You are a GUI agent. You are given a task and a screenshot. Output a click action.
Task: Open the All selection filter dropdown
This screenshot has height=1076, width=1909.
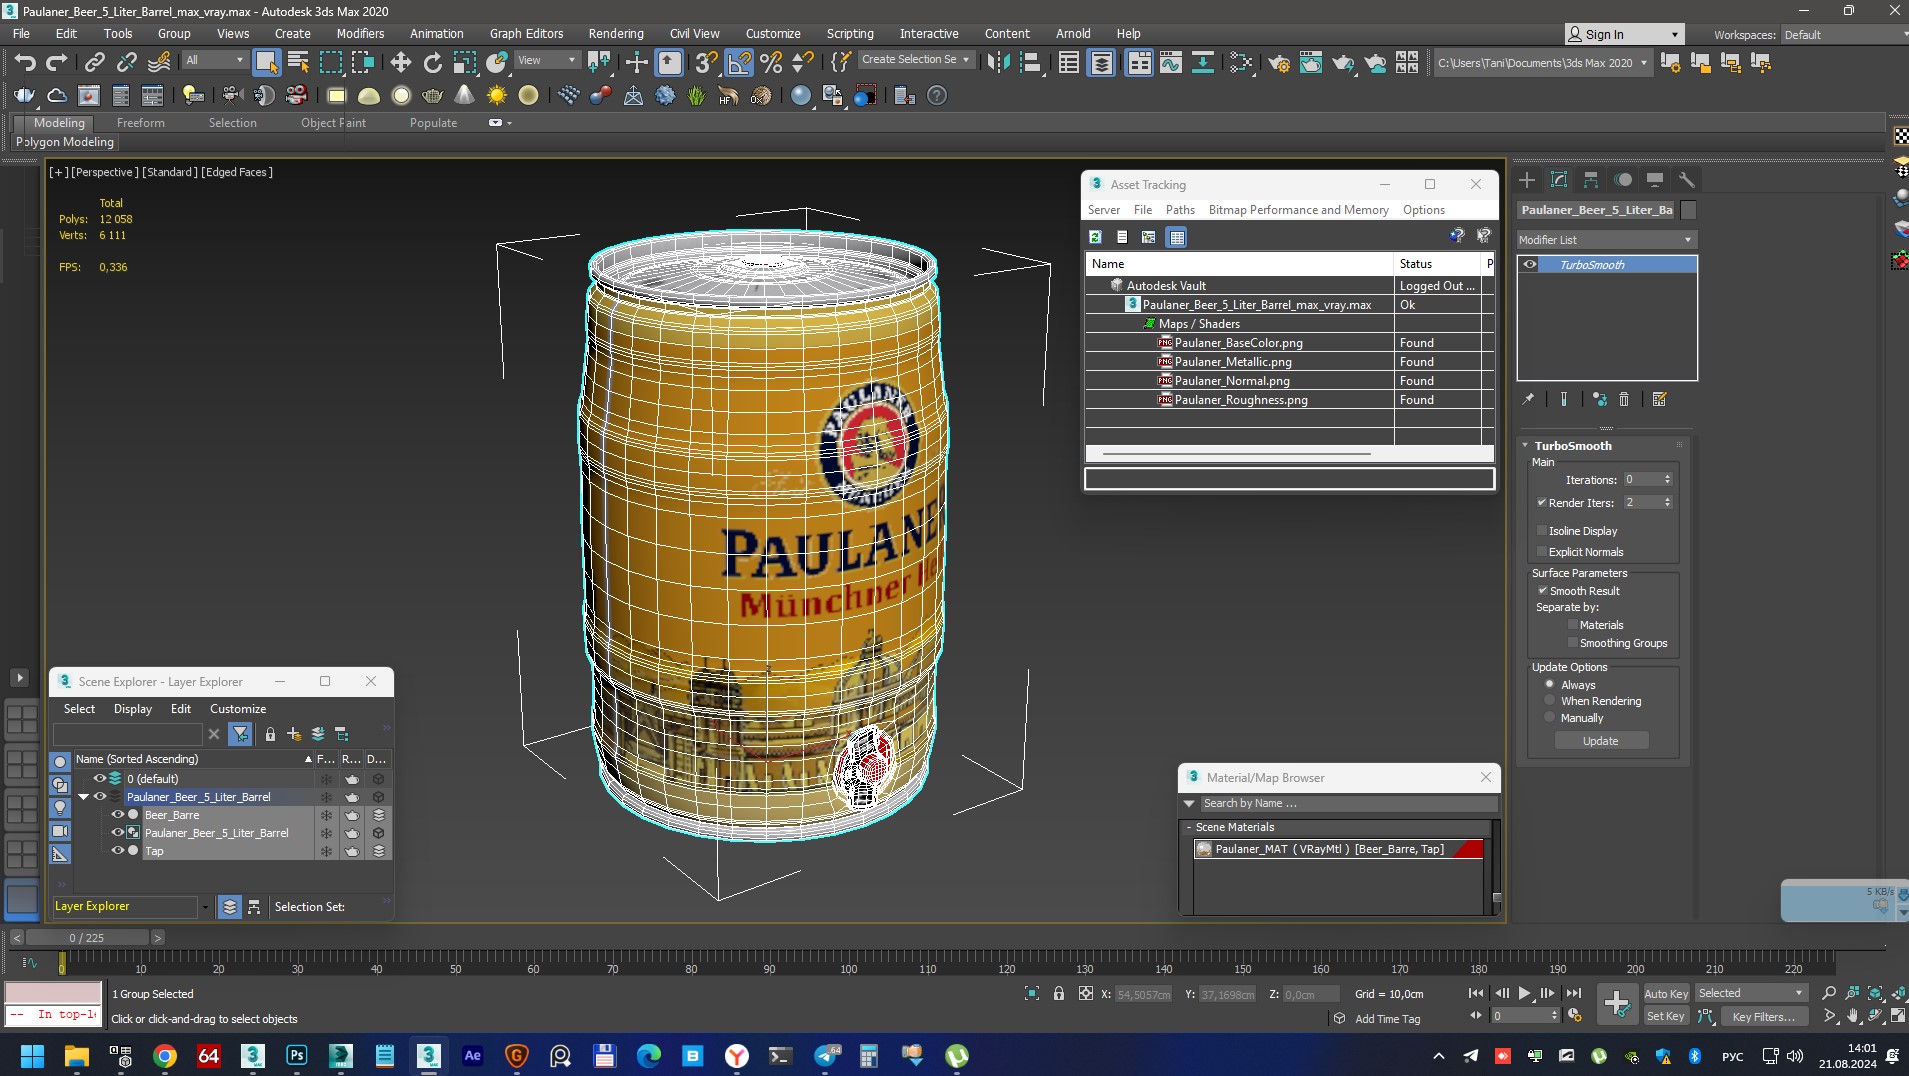tap(215, 60)
